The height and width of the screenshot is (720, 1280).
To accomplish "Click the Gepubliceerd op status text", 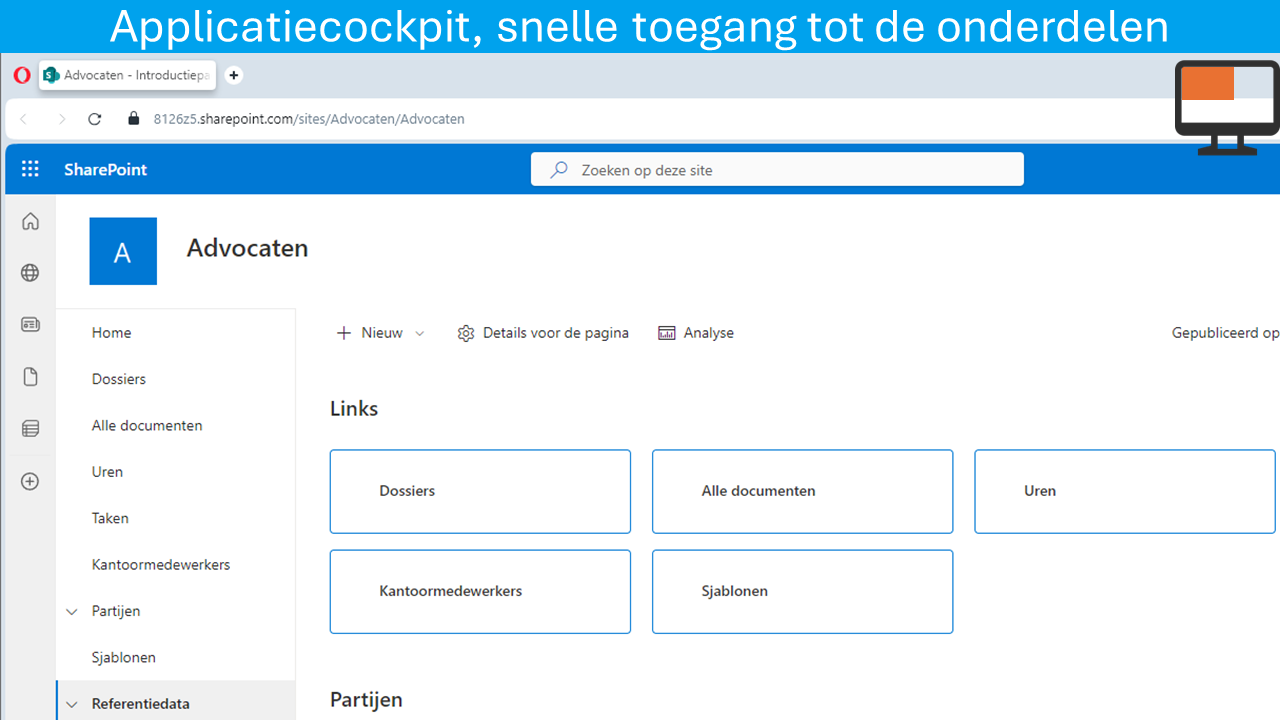I will (1225, 333).
